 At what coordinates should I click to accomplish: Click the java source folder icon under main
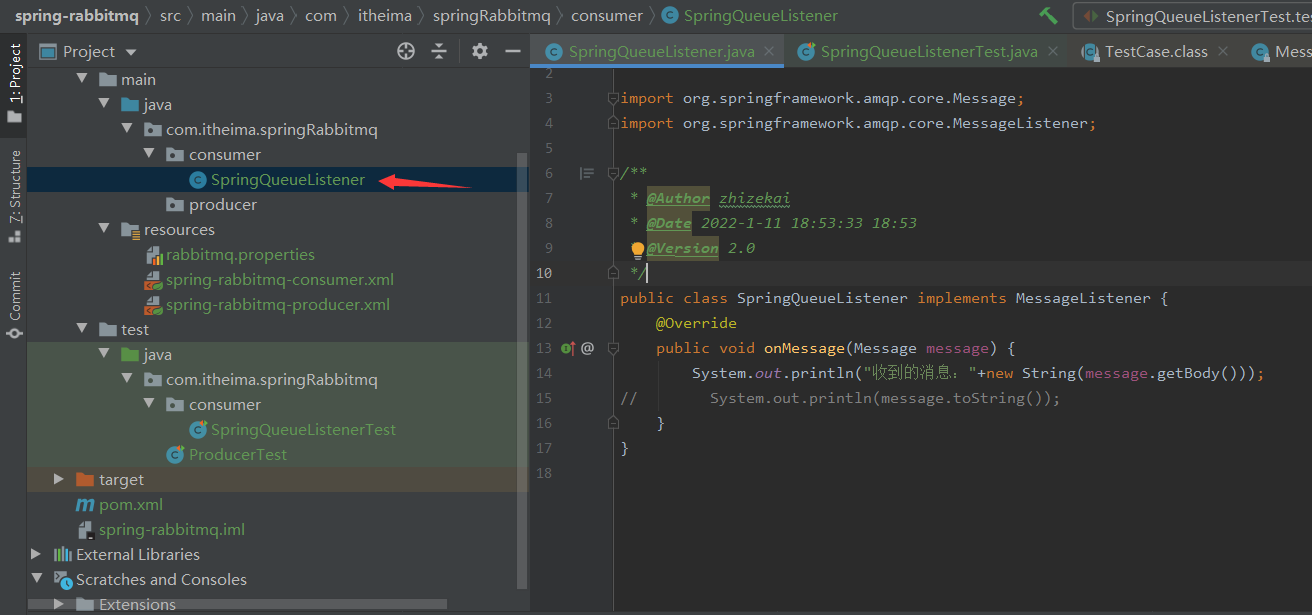point(130,104)
